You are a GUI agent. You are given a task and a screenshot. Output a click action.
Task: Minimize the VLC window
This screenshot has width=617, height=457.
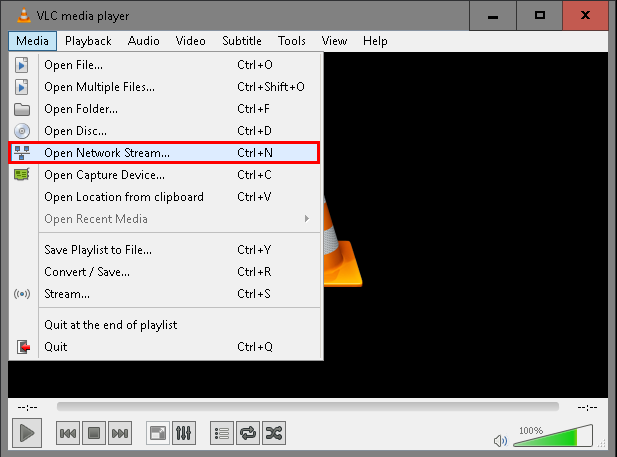(x=493, y=16)
